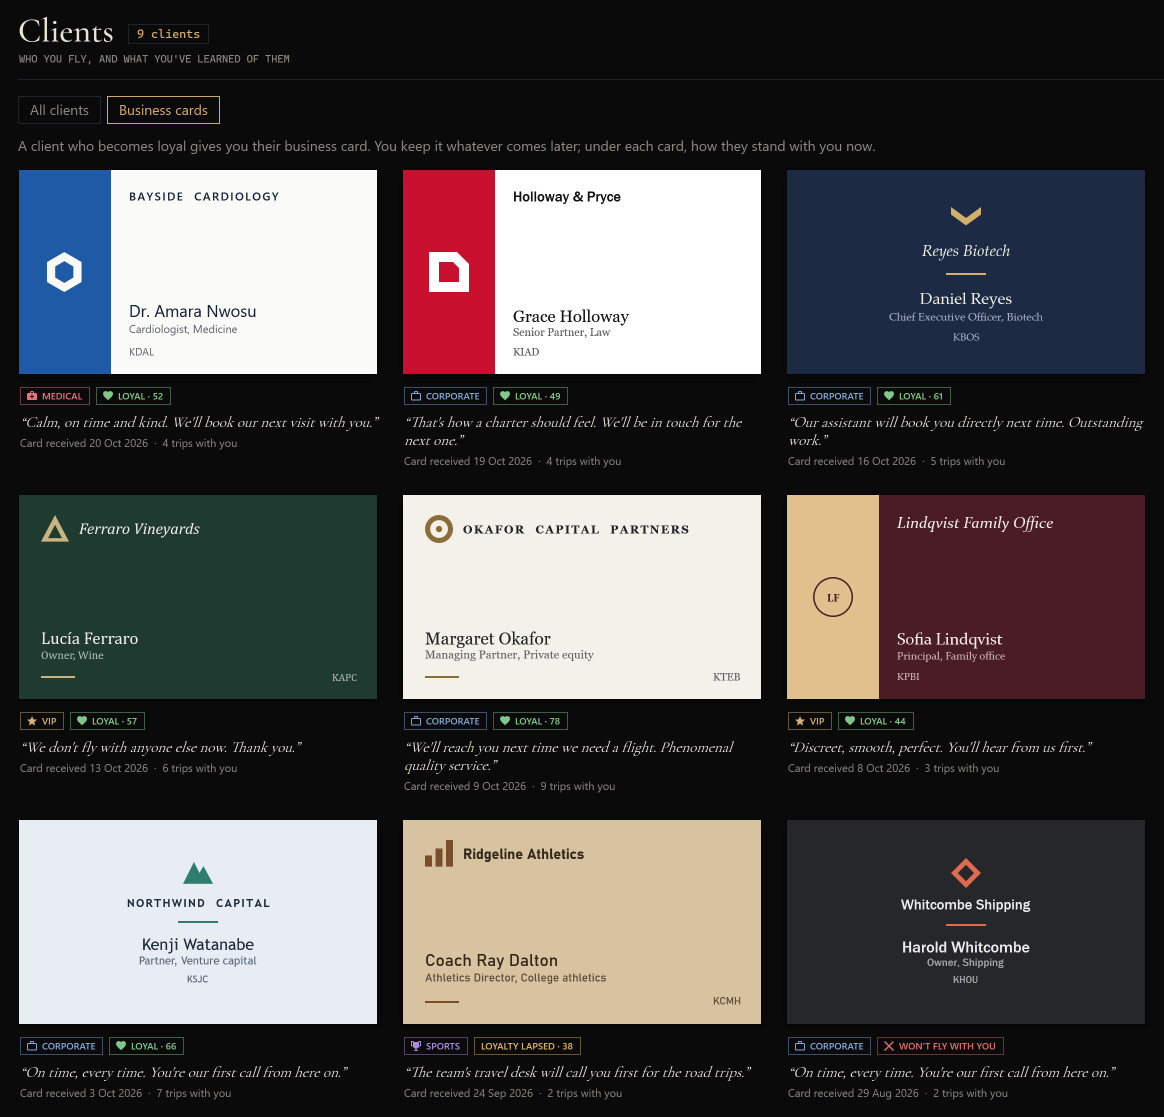Click the MEDICAL tag under Amara Nwosu
The height and width of the screenshot is (1117, 1164).
(x=55, y=396)
